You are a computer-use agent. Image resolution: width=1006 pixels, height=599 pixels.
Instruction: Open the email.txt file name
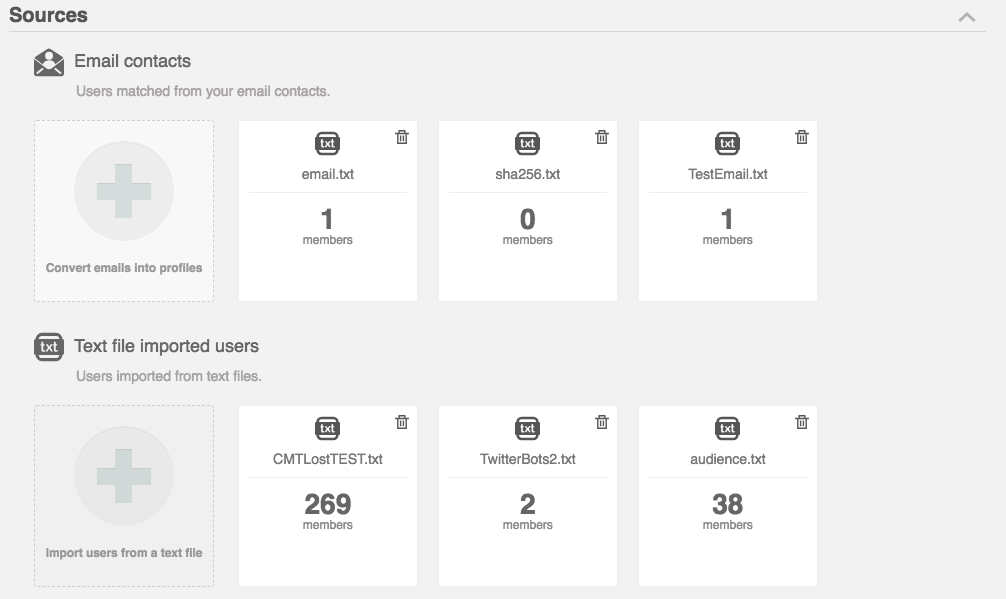point(327,174)
